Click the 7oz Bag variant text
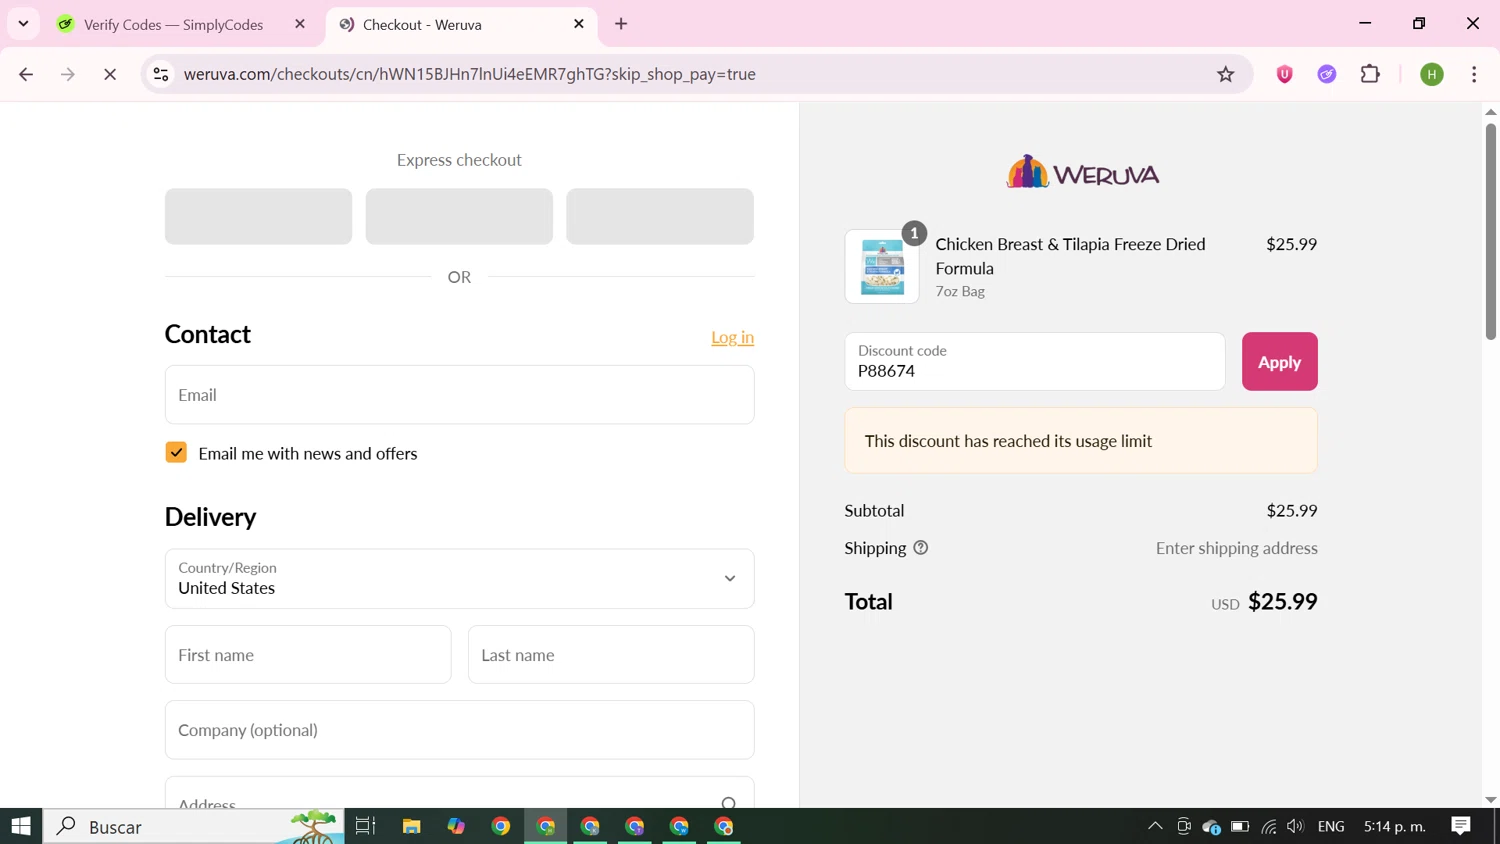Viewport: 1500px width, 844px height. pyautogui.click(x=960, y=291)
